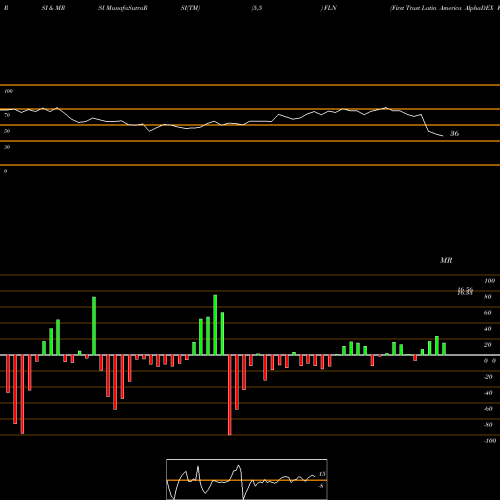The height and width of the screenshot is (500, 500).
Task: Click the '50' level label on RSI axis
Action: (7, 131)
